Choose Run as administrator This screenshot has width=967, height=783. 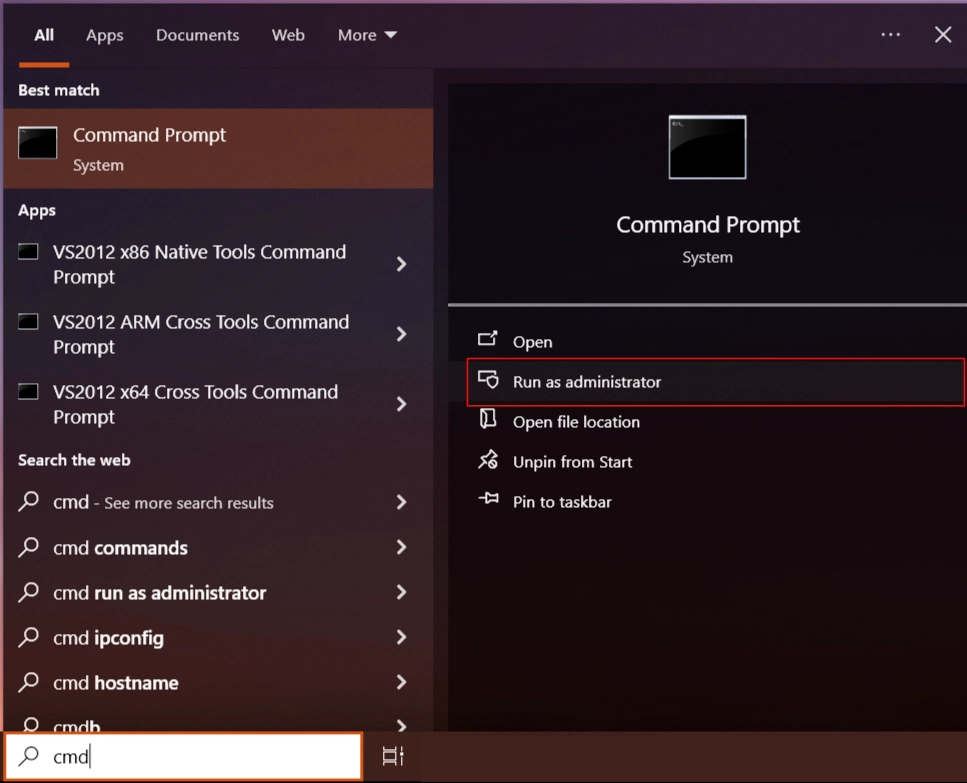715,382
